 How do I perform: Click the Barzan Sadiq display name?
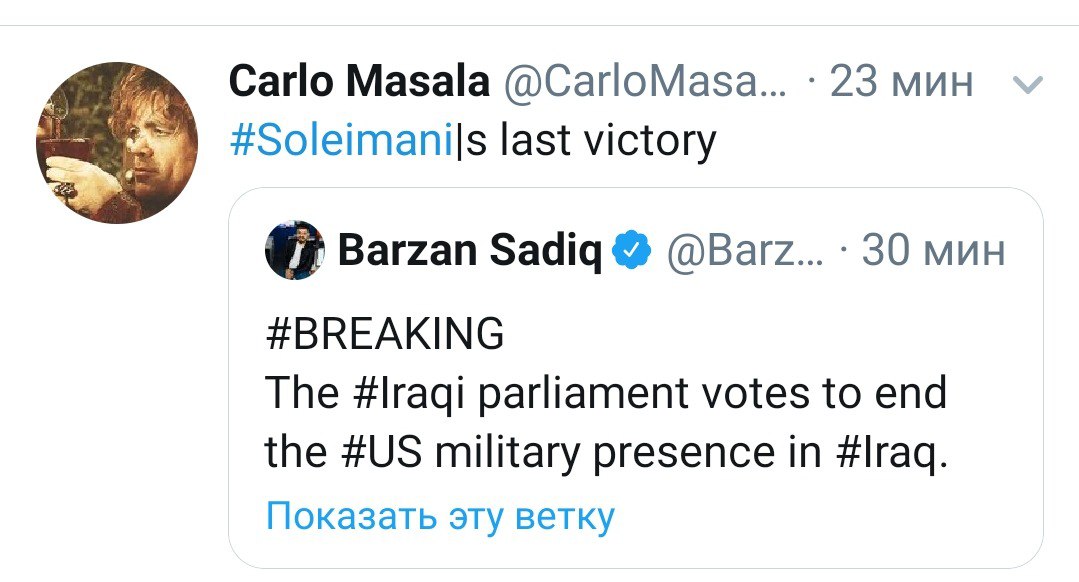470,251
